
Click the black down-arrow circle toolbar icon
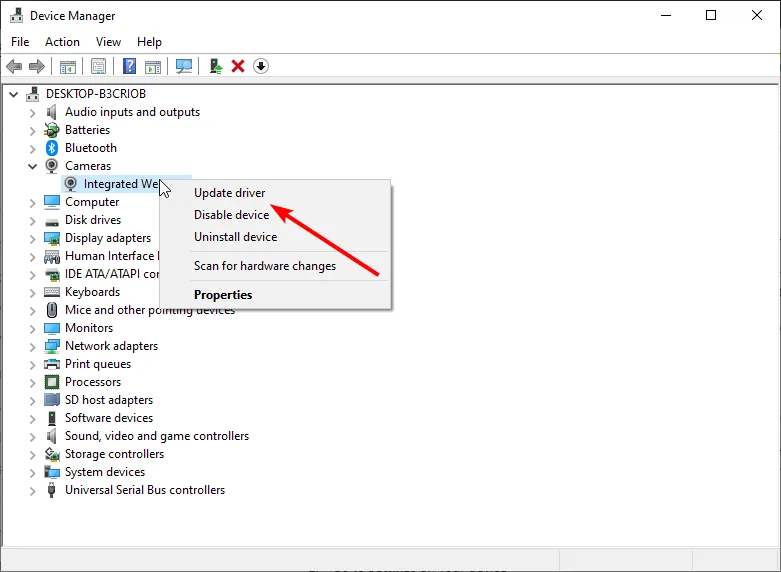pos(261,66)
